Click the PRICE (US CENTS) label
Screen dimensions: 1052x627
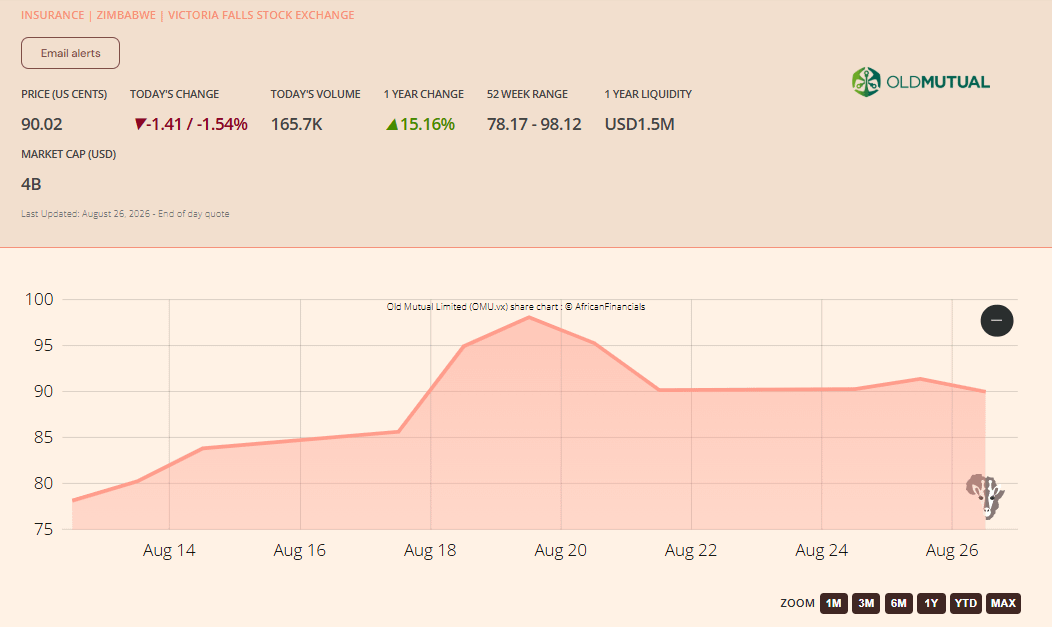point(64,94)
